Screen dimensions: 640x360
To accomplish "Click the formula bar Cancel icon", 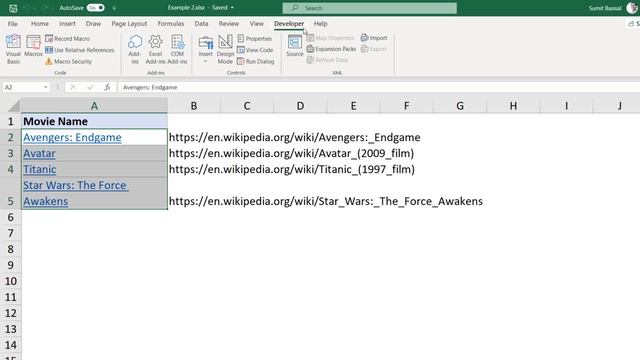I will [x=73, y=87].
